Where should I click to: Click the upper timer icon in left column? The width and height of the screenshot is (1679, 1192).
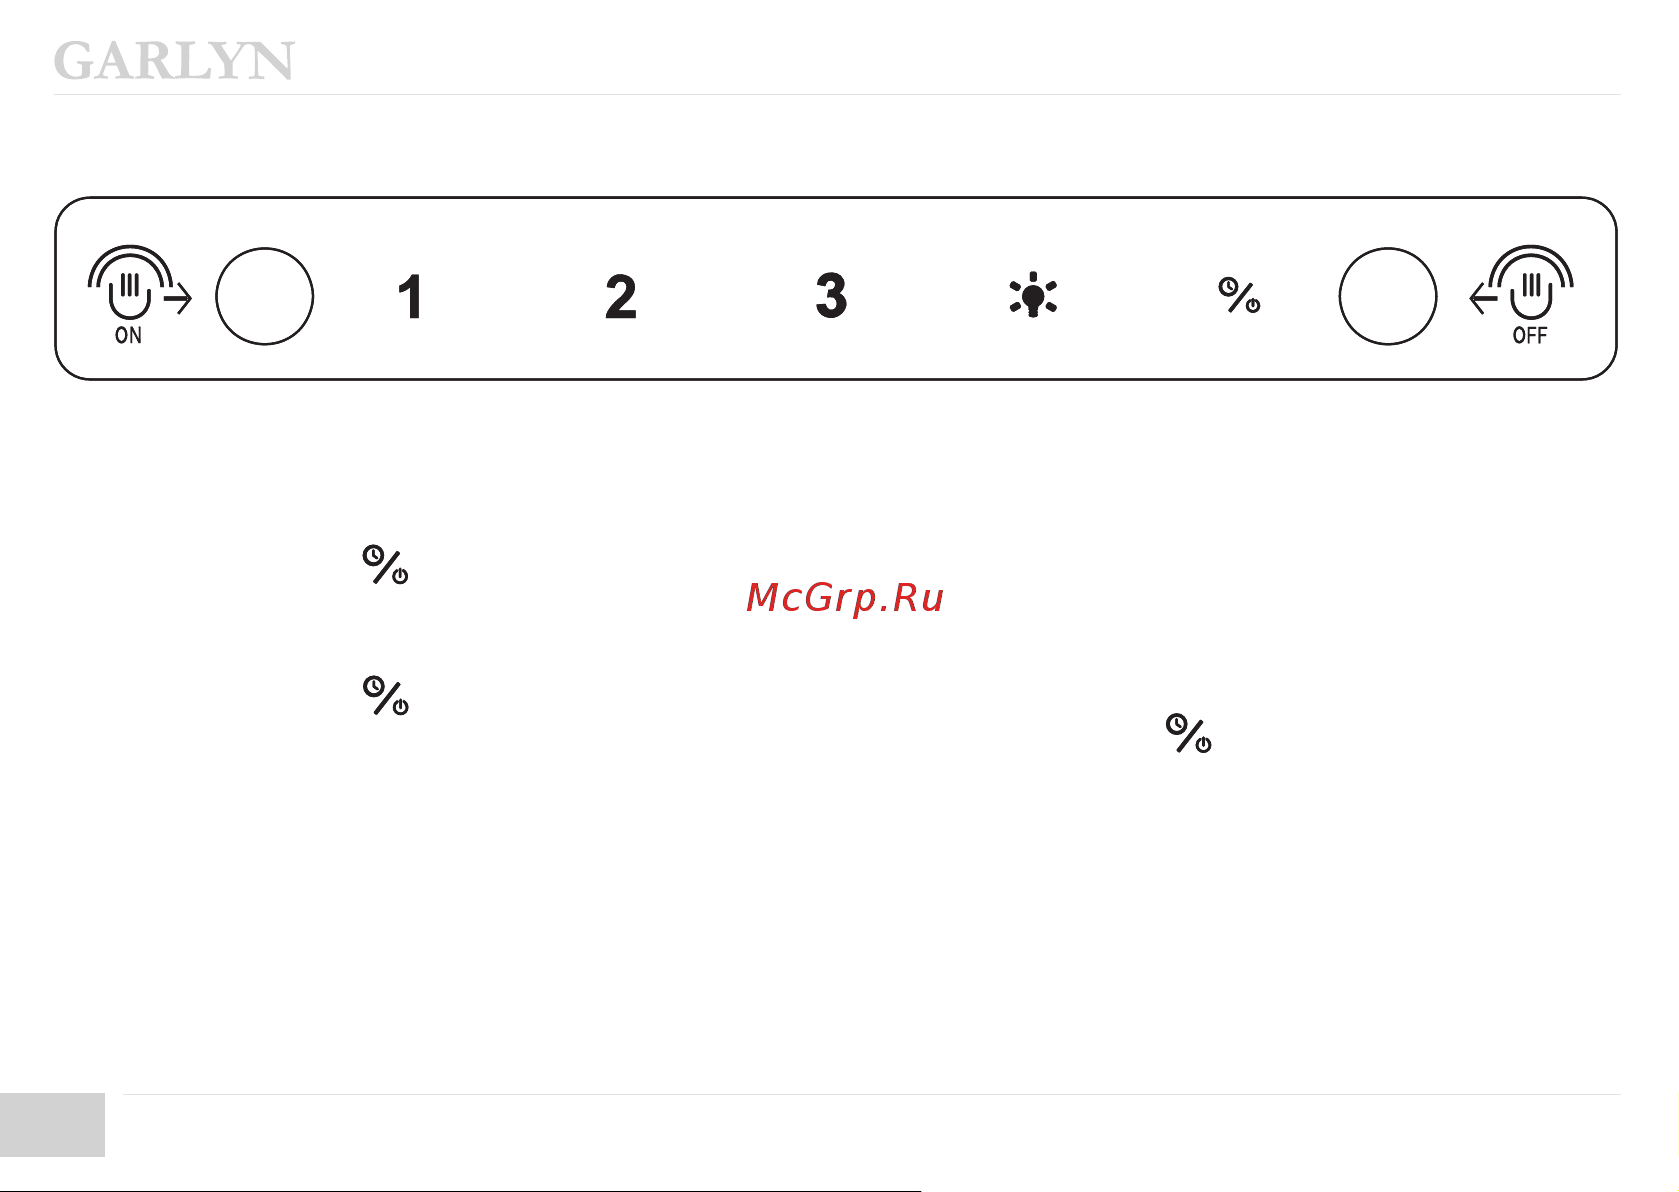(385, 566)
